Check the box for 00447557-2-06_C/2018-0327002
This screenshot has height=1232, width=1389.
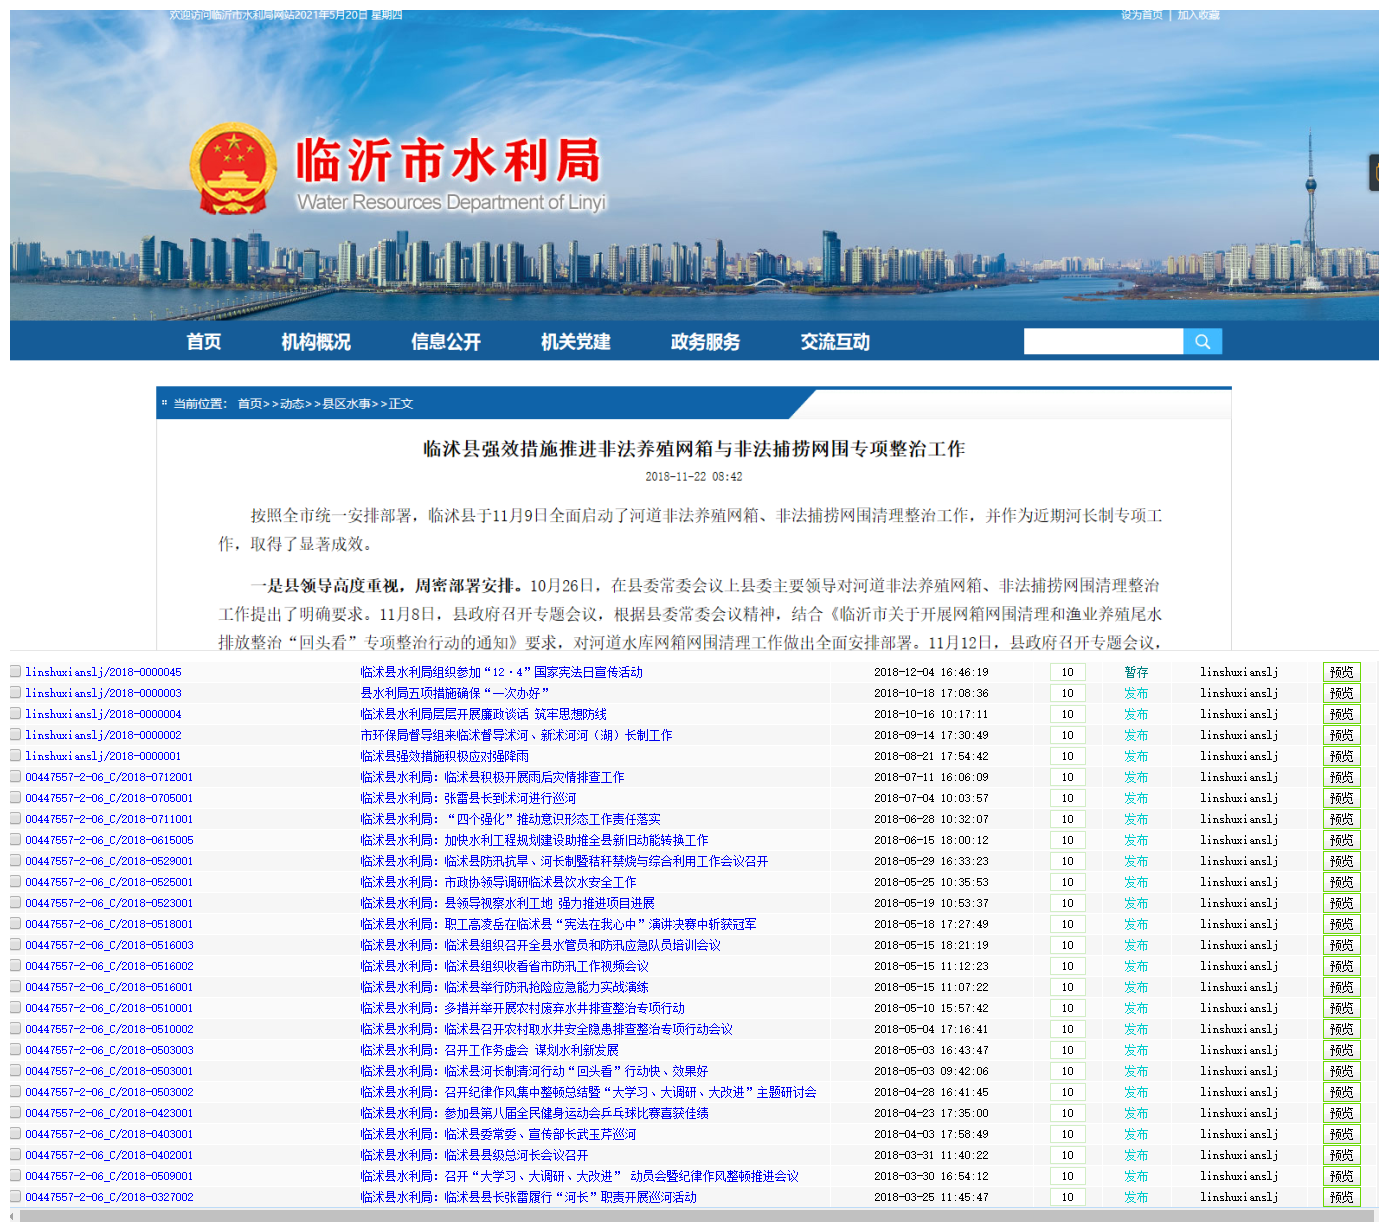(x=16, y=1197)
